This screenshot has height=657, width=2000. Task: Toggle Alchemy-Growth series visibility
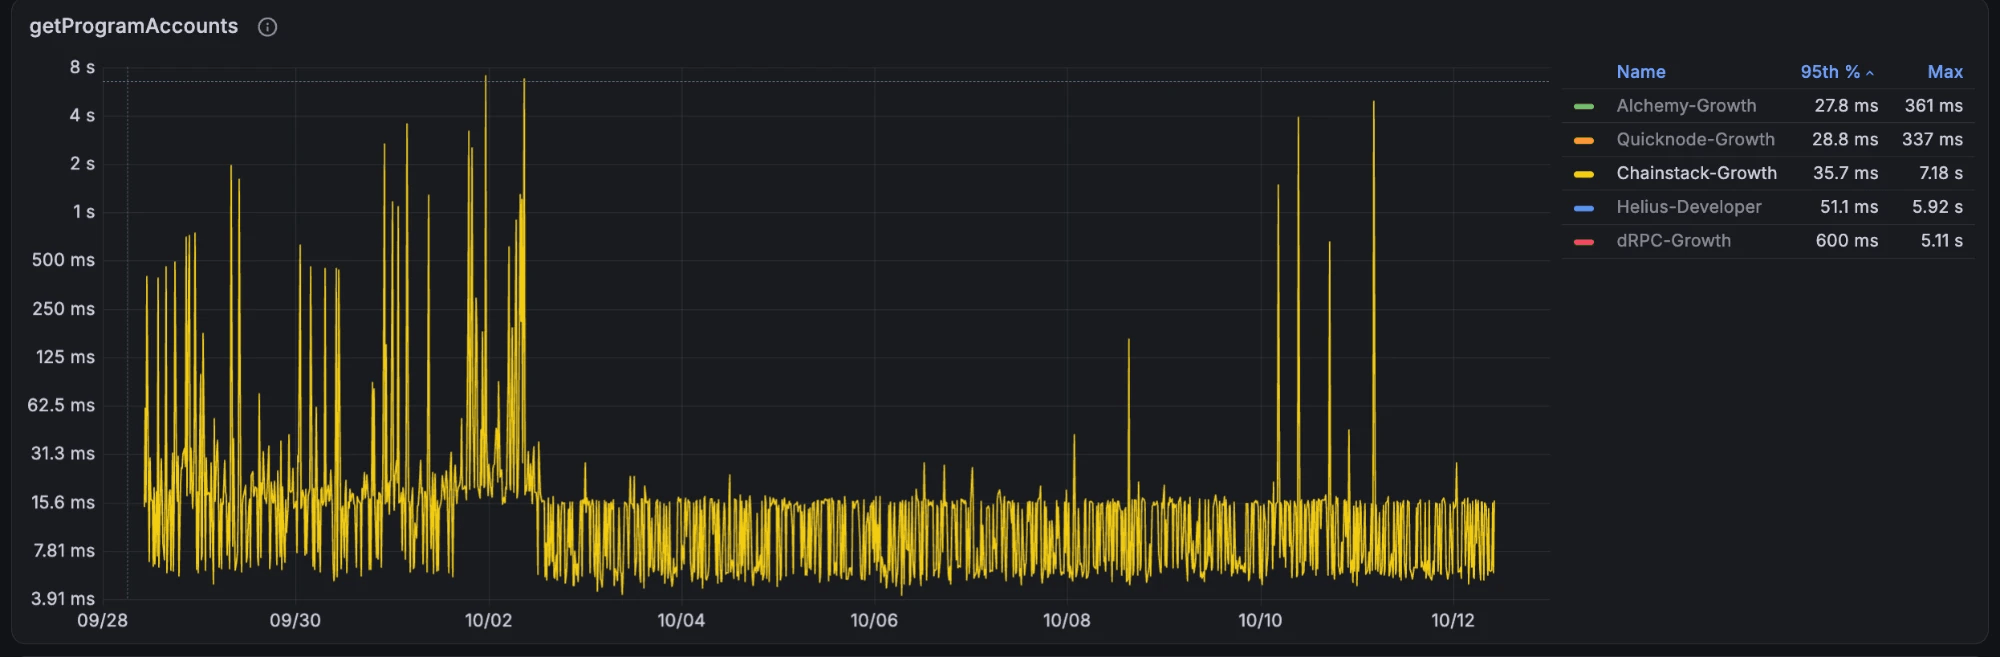(x=1686, y=106)
